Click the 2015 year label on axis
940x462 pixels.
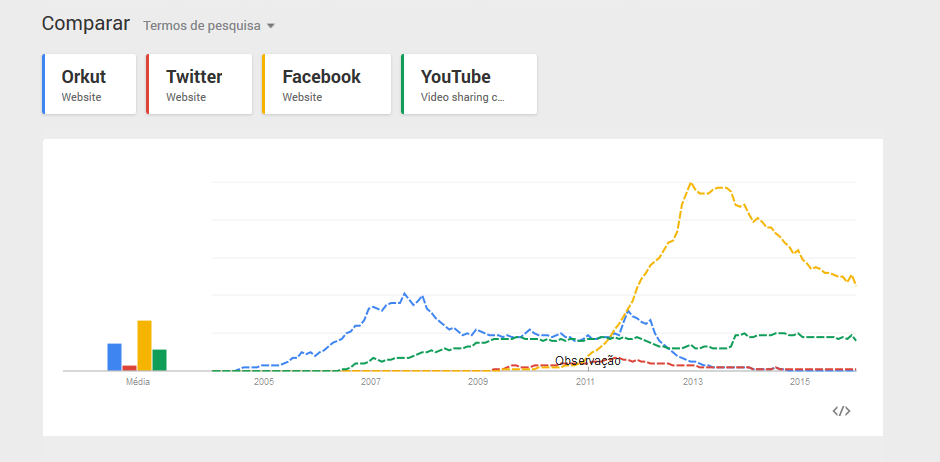pyautogui.click(x=800, y=382)
